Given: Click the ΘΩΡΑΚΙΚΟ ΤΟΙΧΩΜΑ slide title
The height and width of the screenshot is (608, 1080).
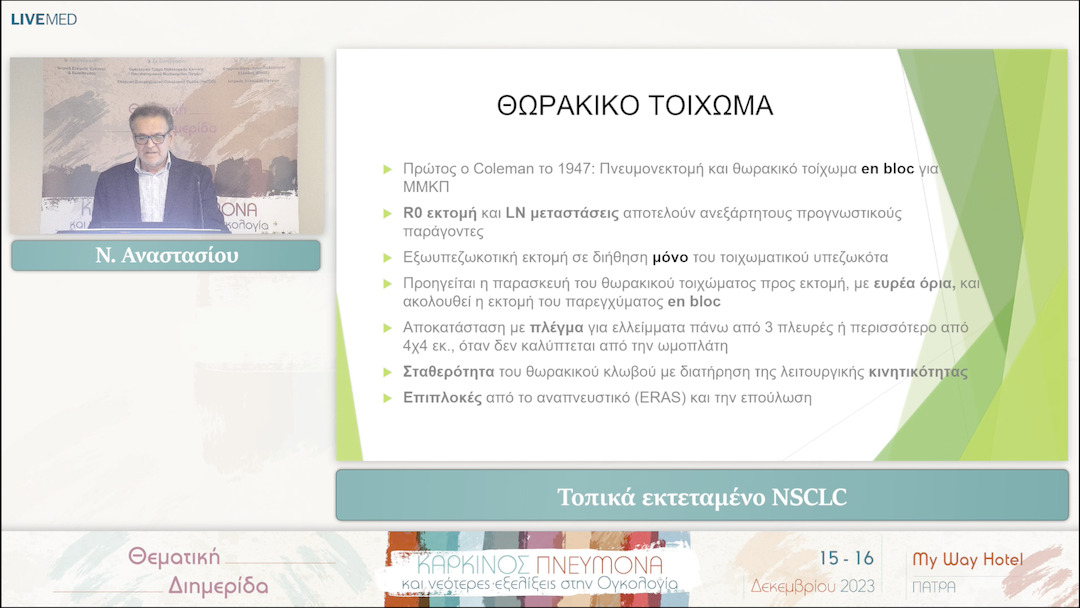Looking at the screenshot, I should [x=635, y=107].
